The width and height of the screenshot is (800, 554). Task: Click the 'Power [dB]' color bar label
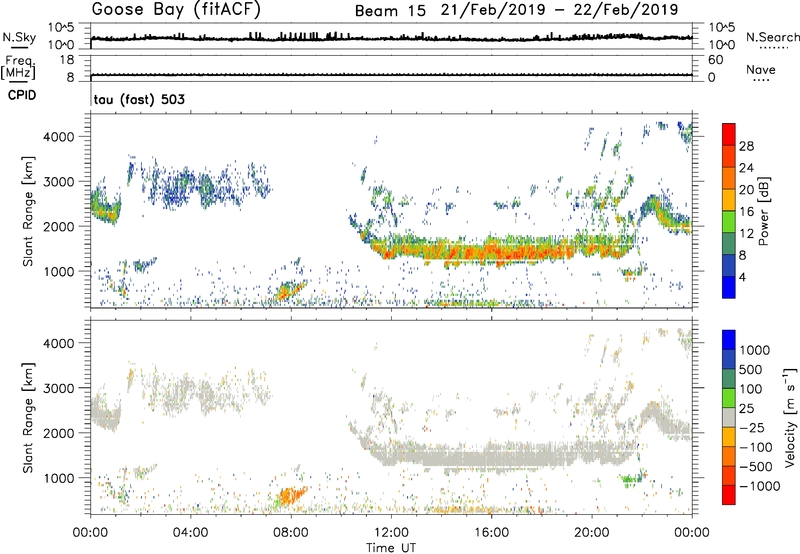pyautogui.click(x=763, y=211)
